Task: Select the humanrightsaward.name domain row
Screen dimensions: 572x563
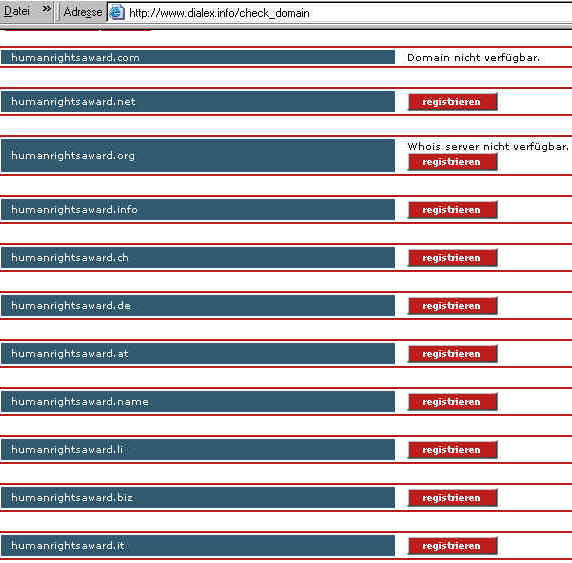Action: pos(198,402)
